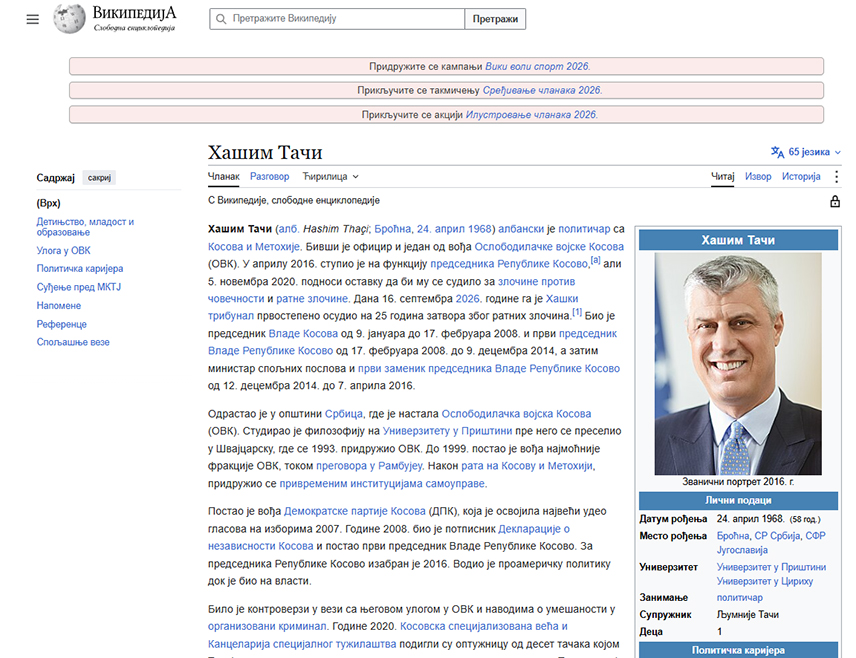Focus the Претражите Википедију search field
The image size is (856, 658).
point(337,19)
